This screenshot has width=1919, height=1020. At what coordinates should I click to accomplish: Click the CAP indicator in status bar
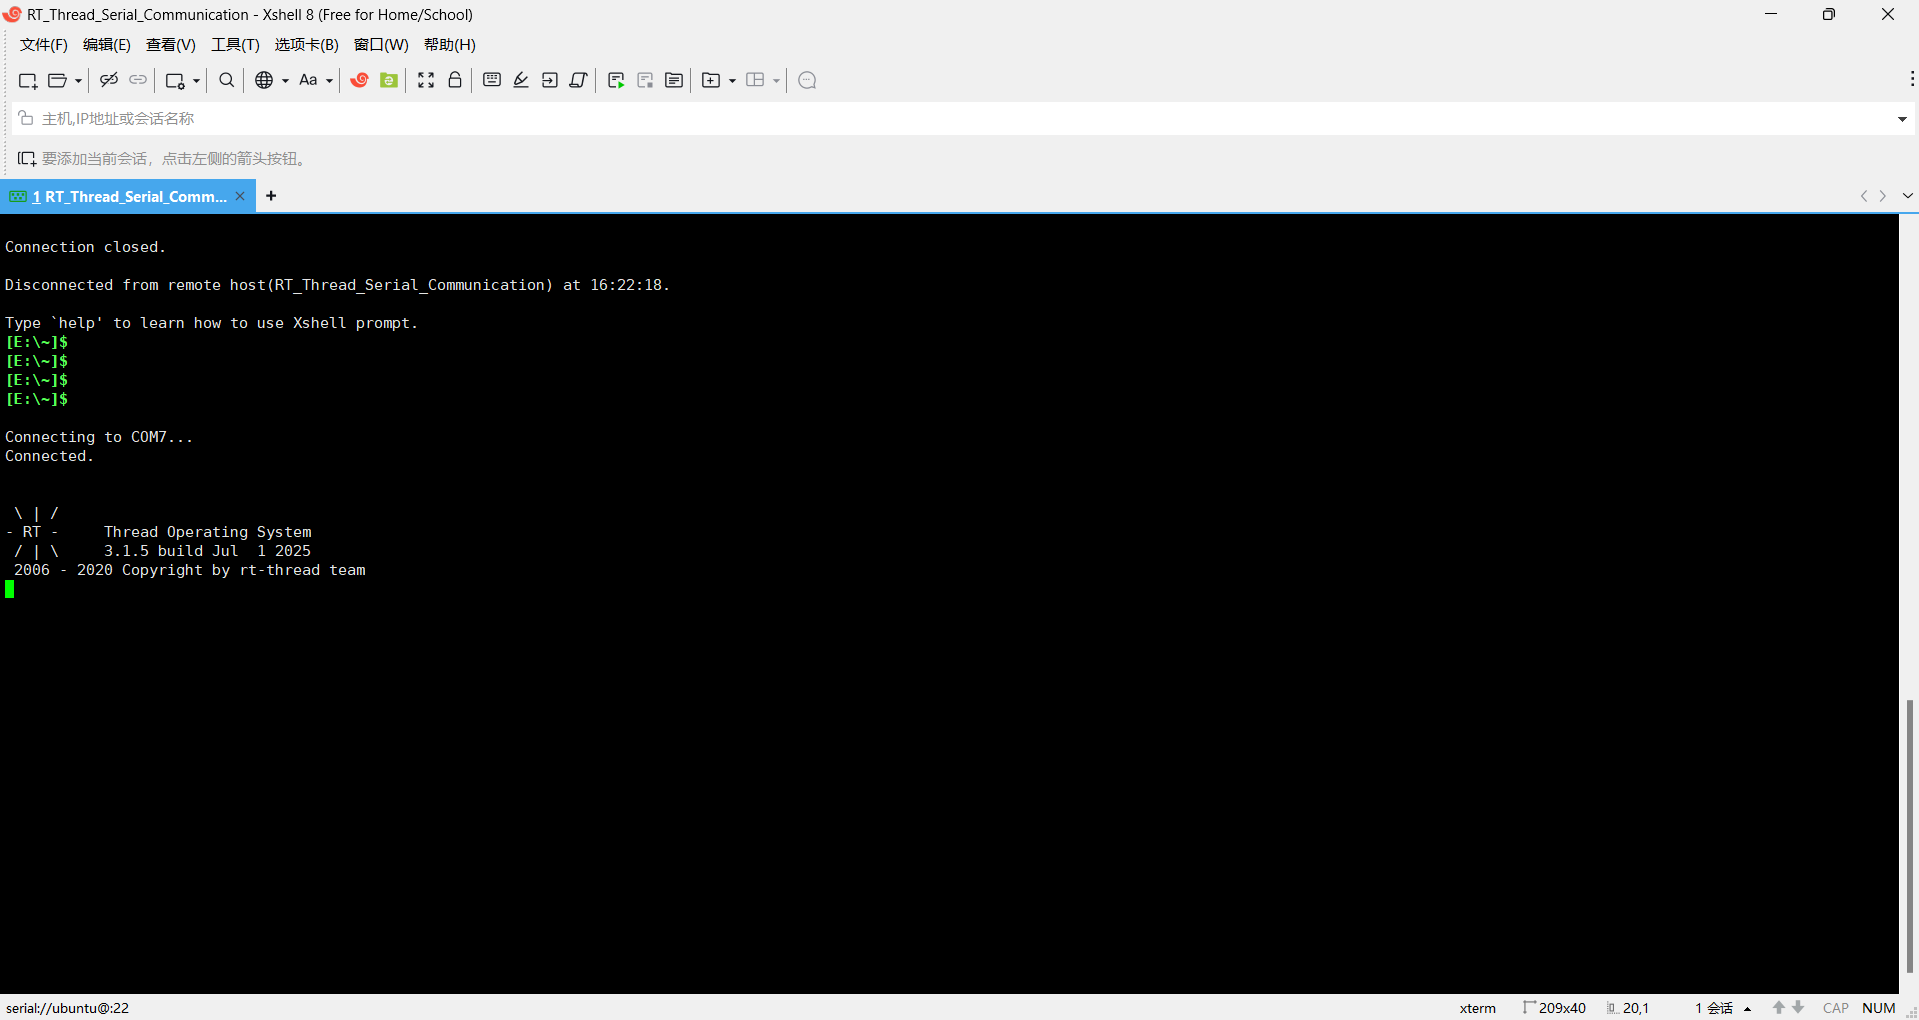[x=1836, y=1008]
